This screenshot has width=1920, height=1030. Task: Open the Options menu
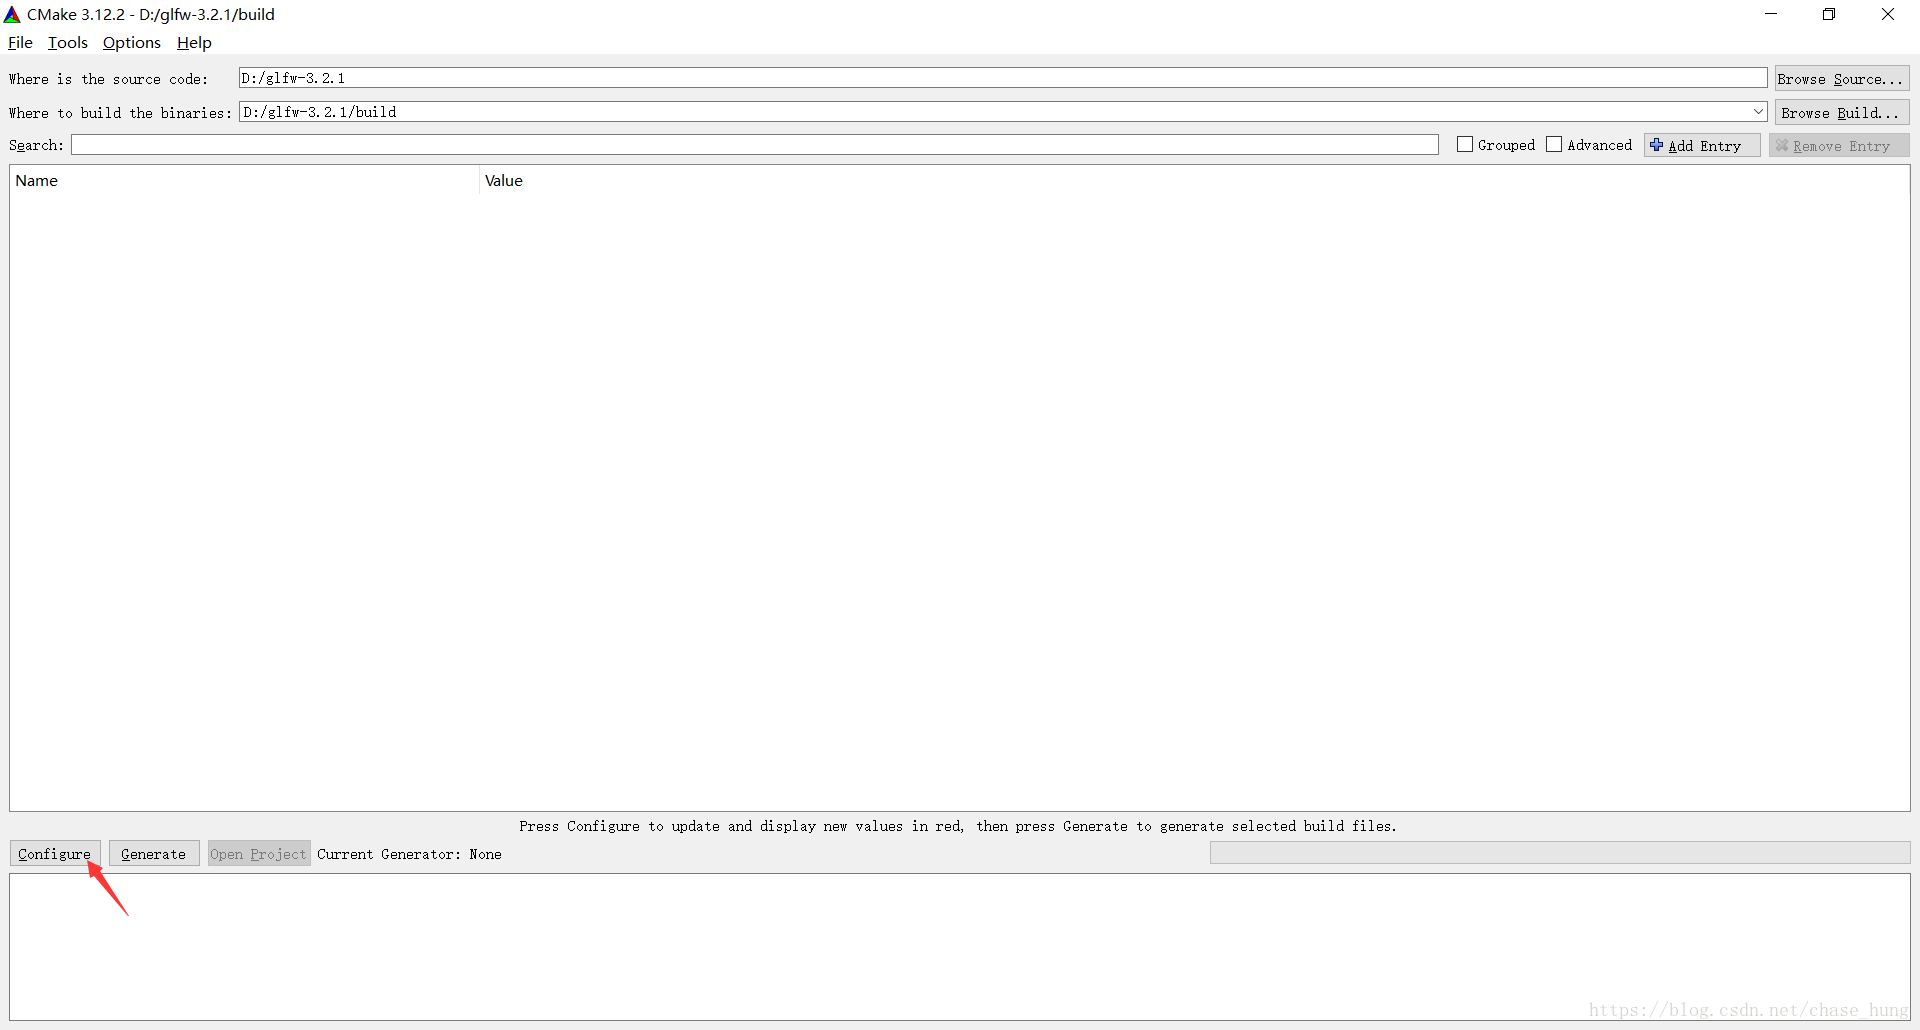(132, 43)
